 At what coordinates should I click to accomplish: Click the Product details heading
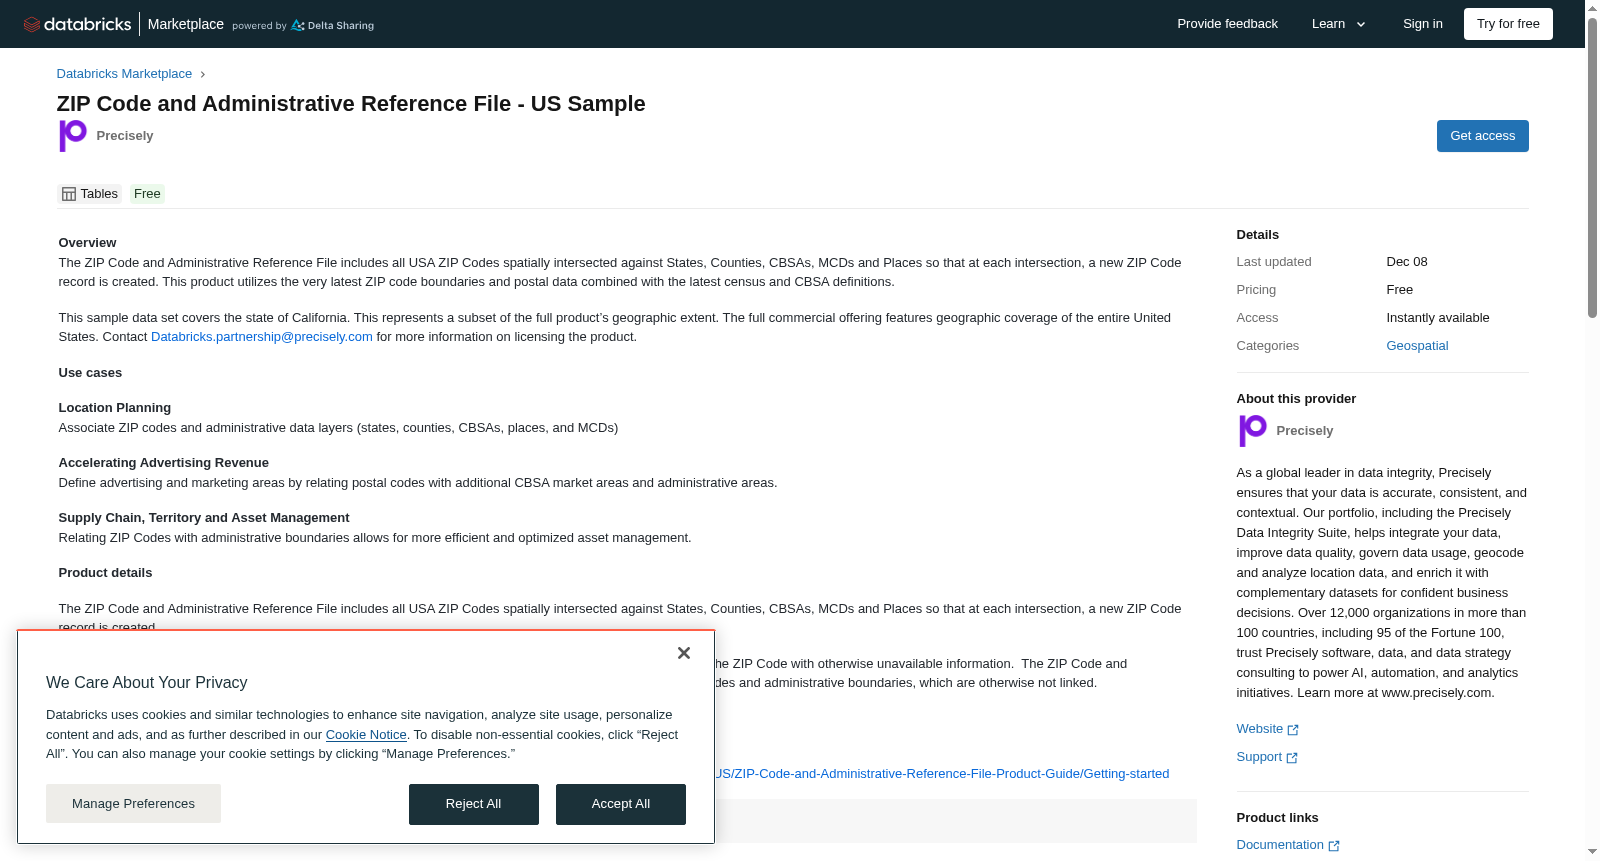(x=105, y=573)
